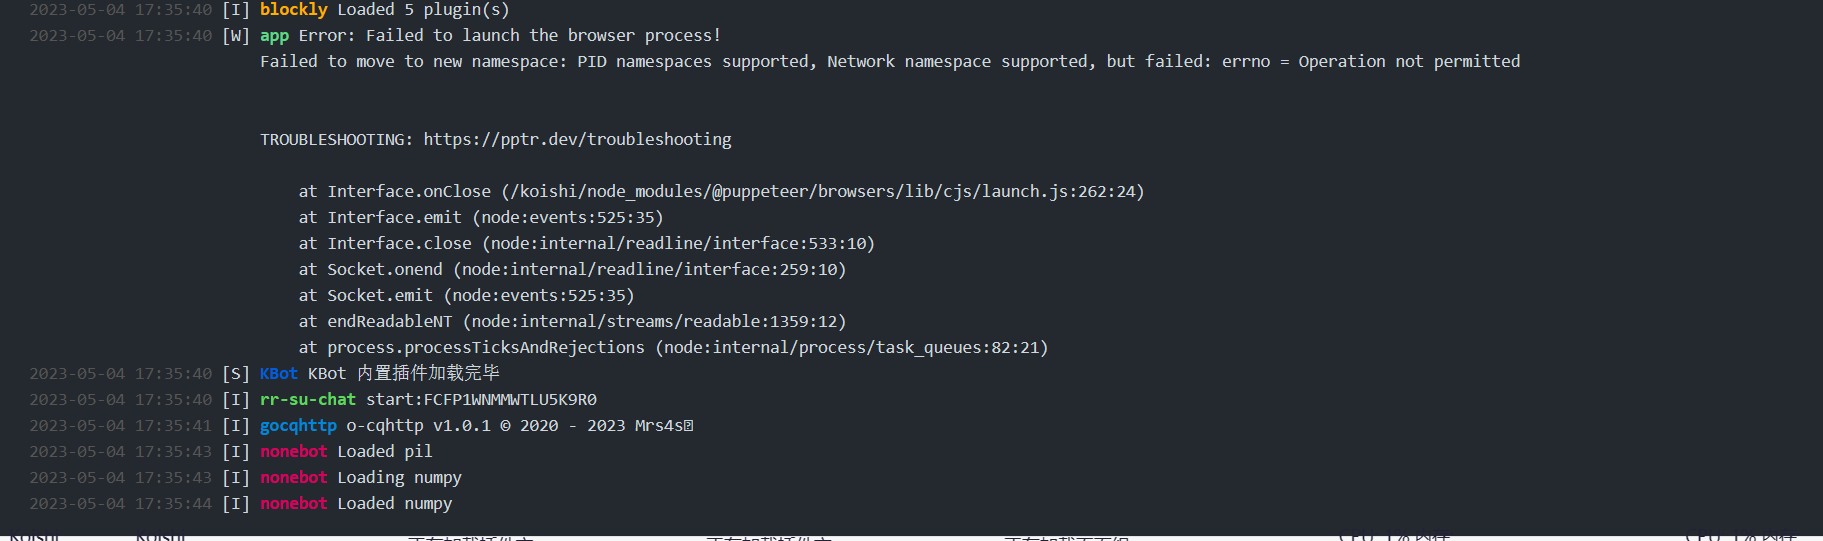Click the [S] success level marker
This screenshot has height=541, width=1823.
click(236, 373)
